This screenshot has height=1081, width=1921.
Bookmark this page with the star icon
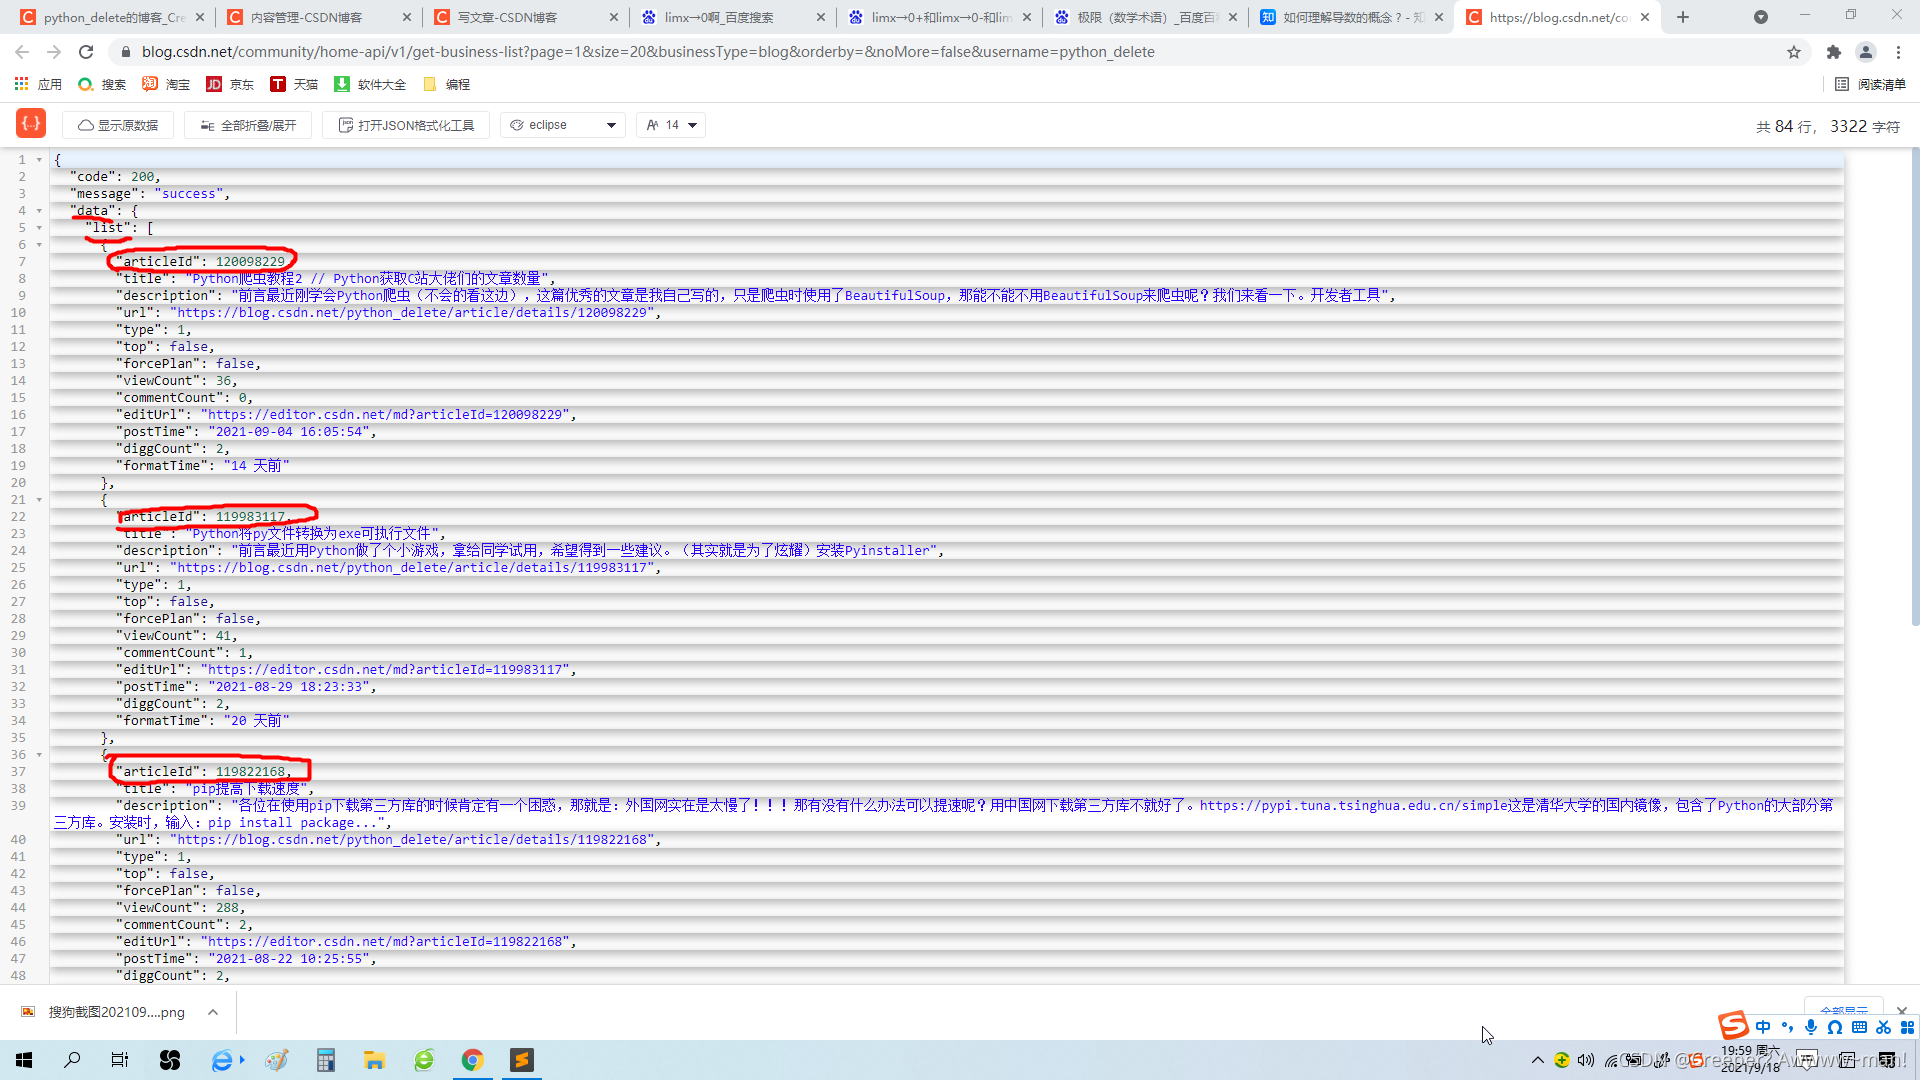(1794, 52)
